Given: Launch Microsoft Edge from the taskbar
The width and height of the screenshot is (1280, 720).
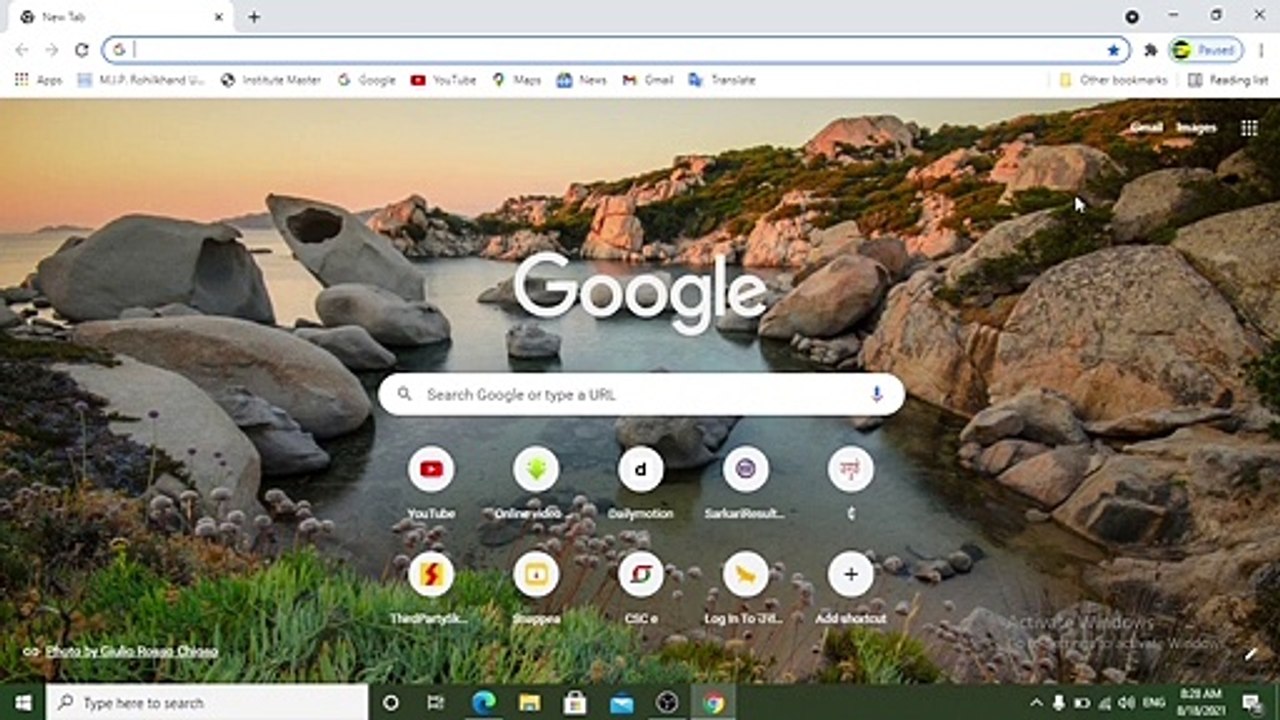Looking at the screenshot, I should [484, 703].
